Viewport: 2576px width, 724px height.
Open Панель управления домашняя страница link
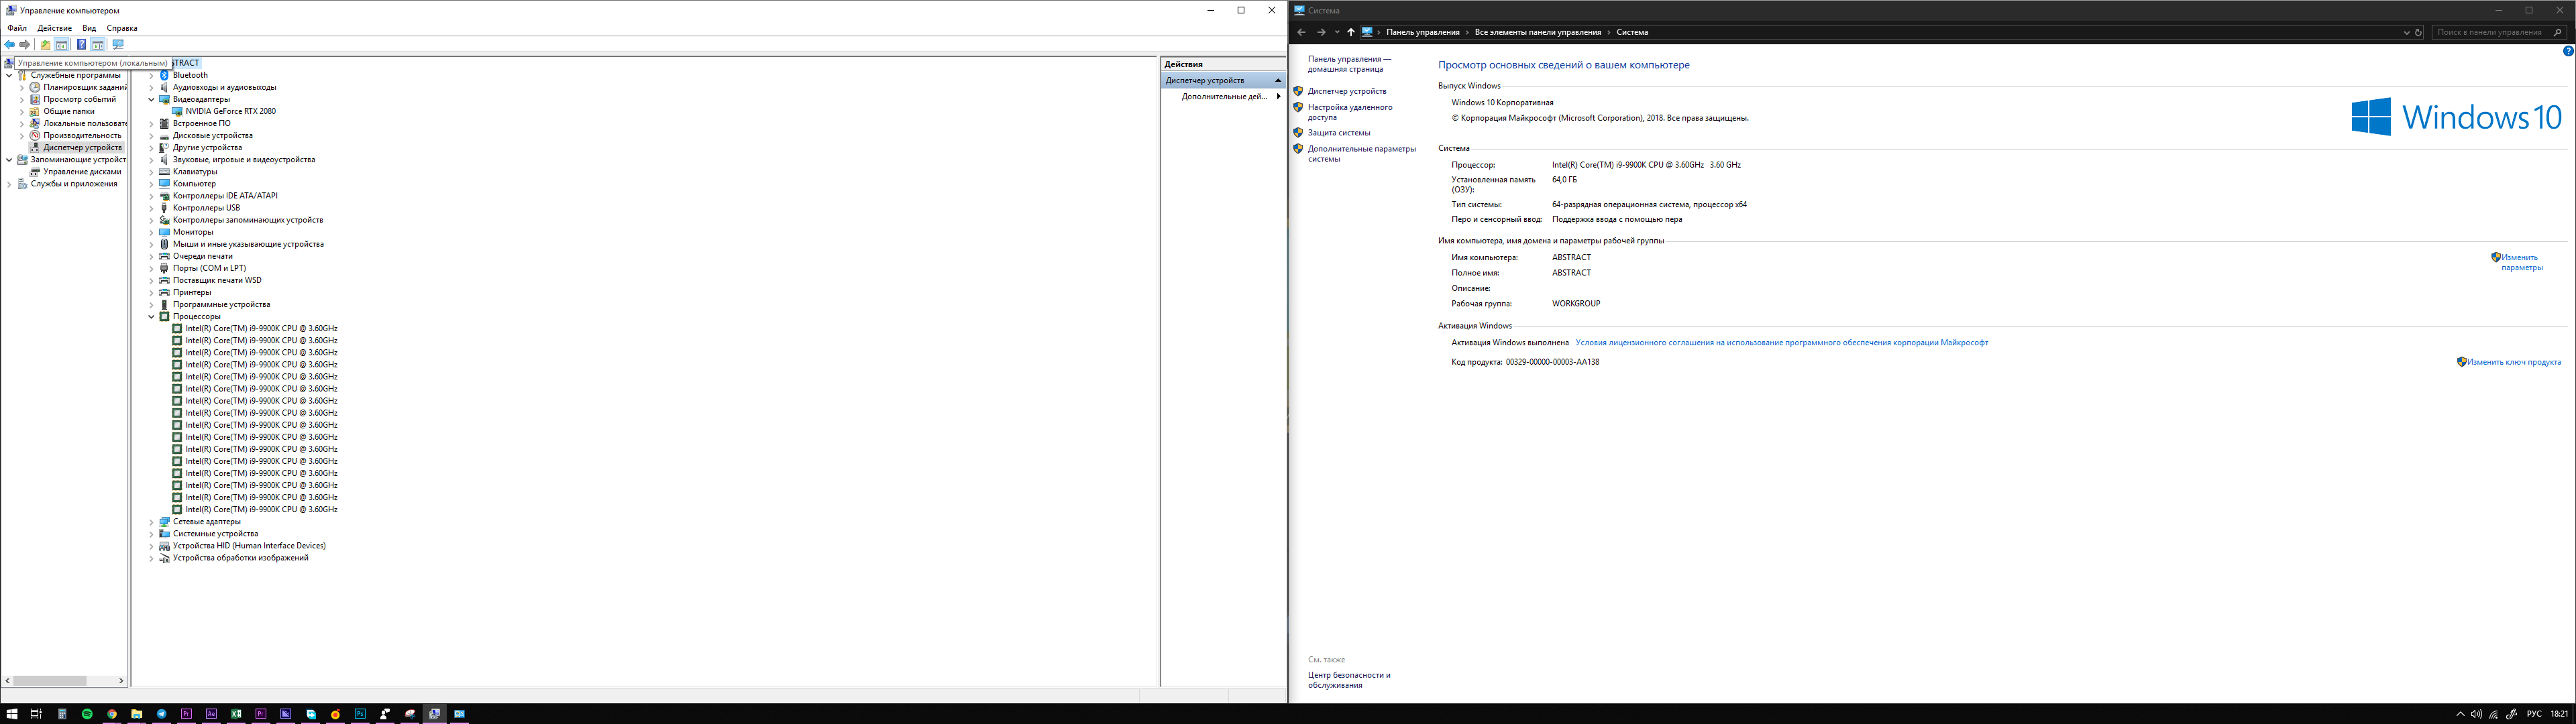click(x=1349, y=64)
